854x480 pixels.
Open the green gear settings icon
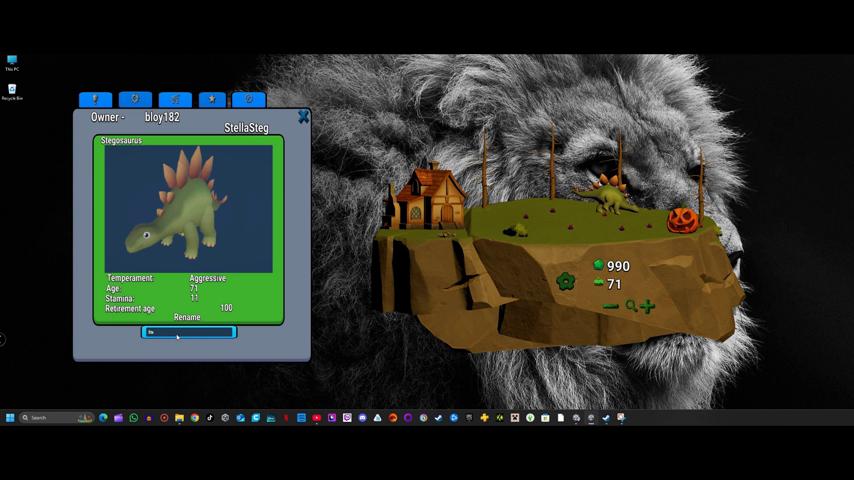tap(565, 282)
